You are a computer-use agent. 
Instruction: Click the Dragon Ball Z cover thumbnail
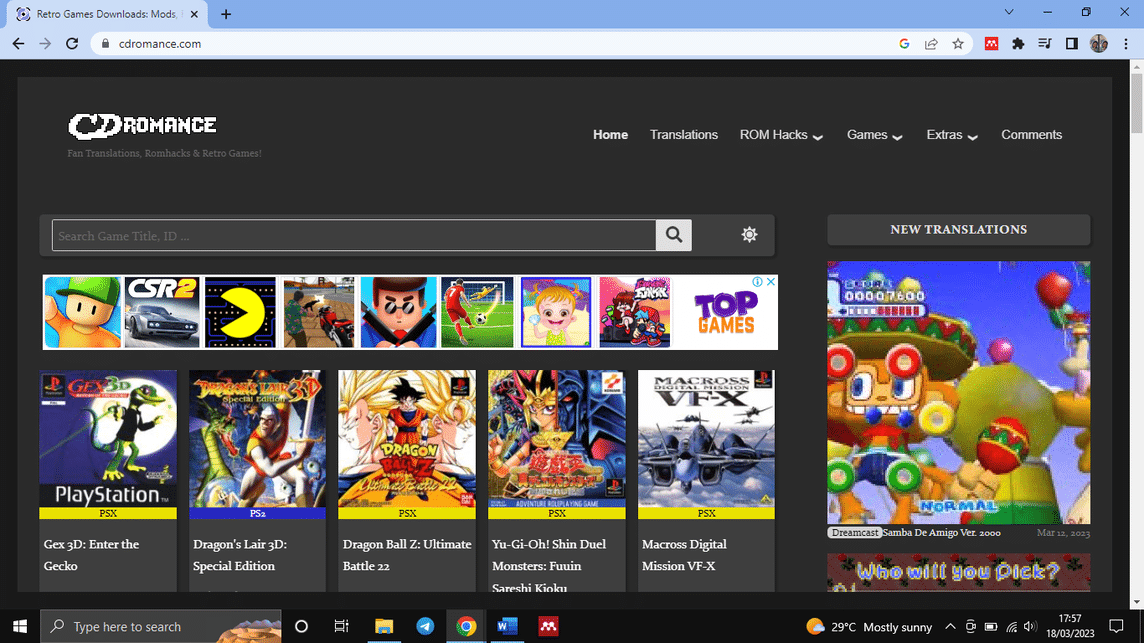407,439
